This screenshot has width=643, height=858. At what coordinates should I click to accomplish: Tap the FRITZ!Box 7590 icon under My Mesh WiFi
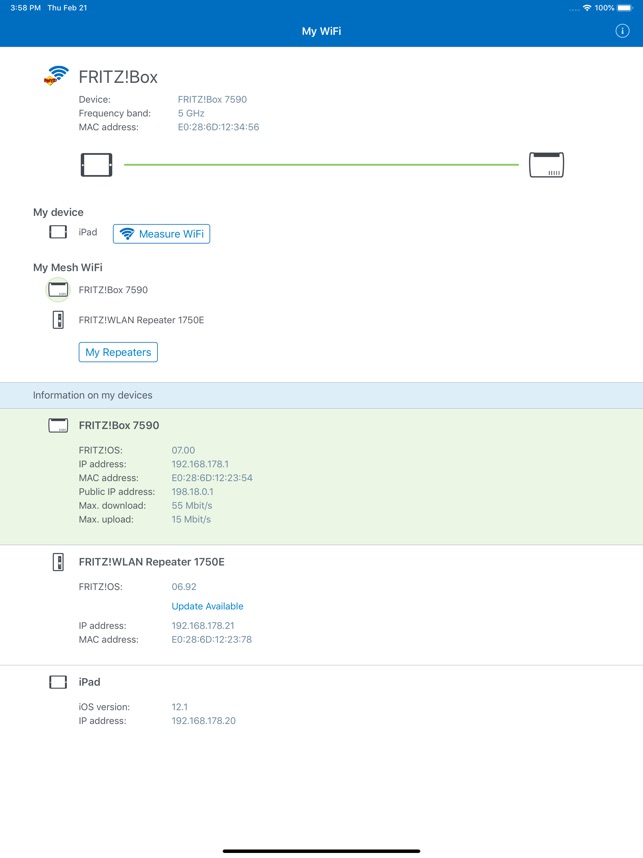click(57, 289)
